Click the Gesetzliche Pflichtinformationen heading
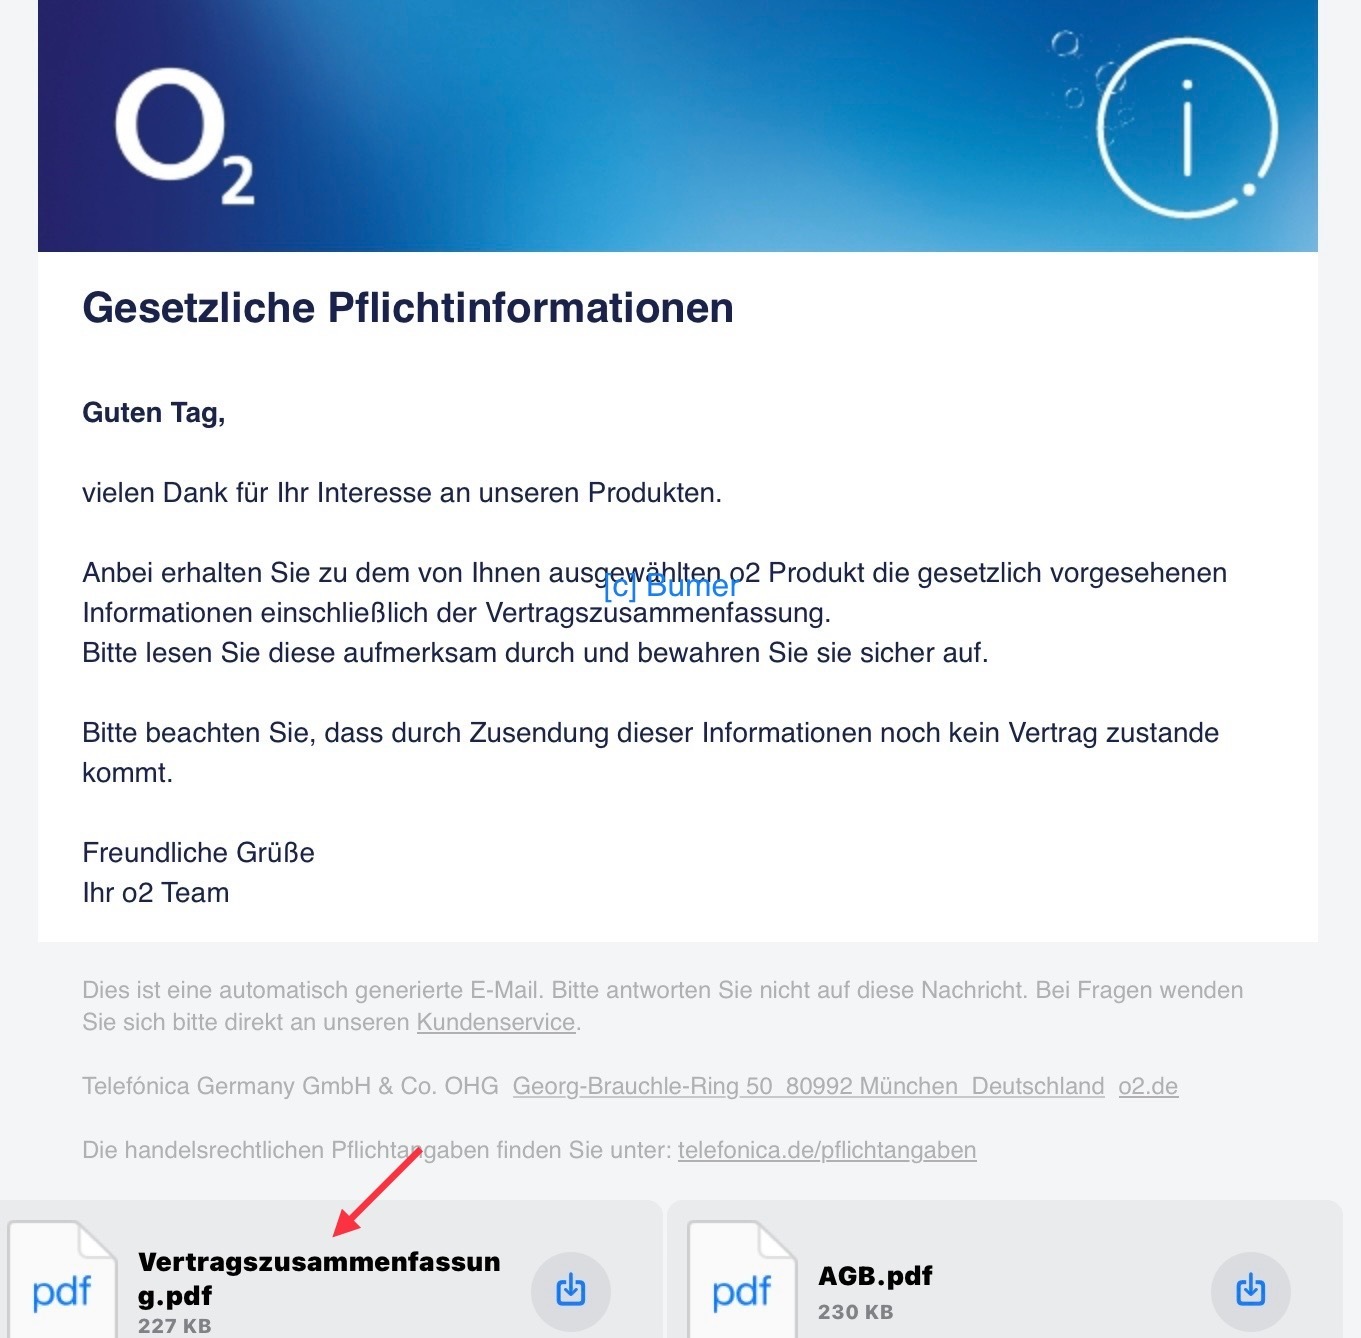The width and height of the screenshot is (1361, 1338). point(408,308)
